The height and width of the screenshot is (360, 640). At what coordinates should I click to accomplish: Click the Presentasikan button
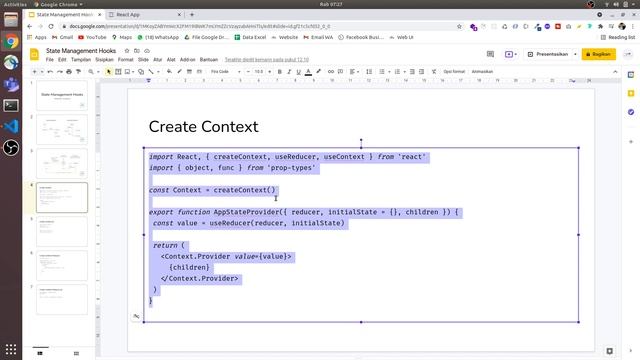(x=548, y=54)
